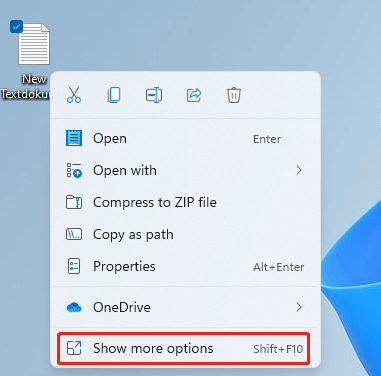Screen dimensions: 381x376
Task: Uncheck the selected desktop file checkbox
Action: tap(16, 26)
